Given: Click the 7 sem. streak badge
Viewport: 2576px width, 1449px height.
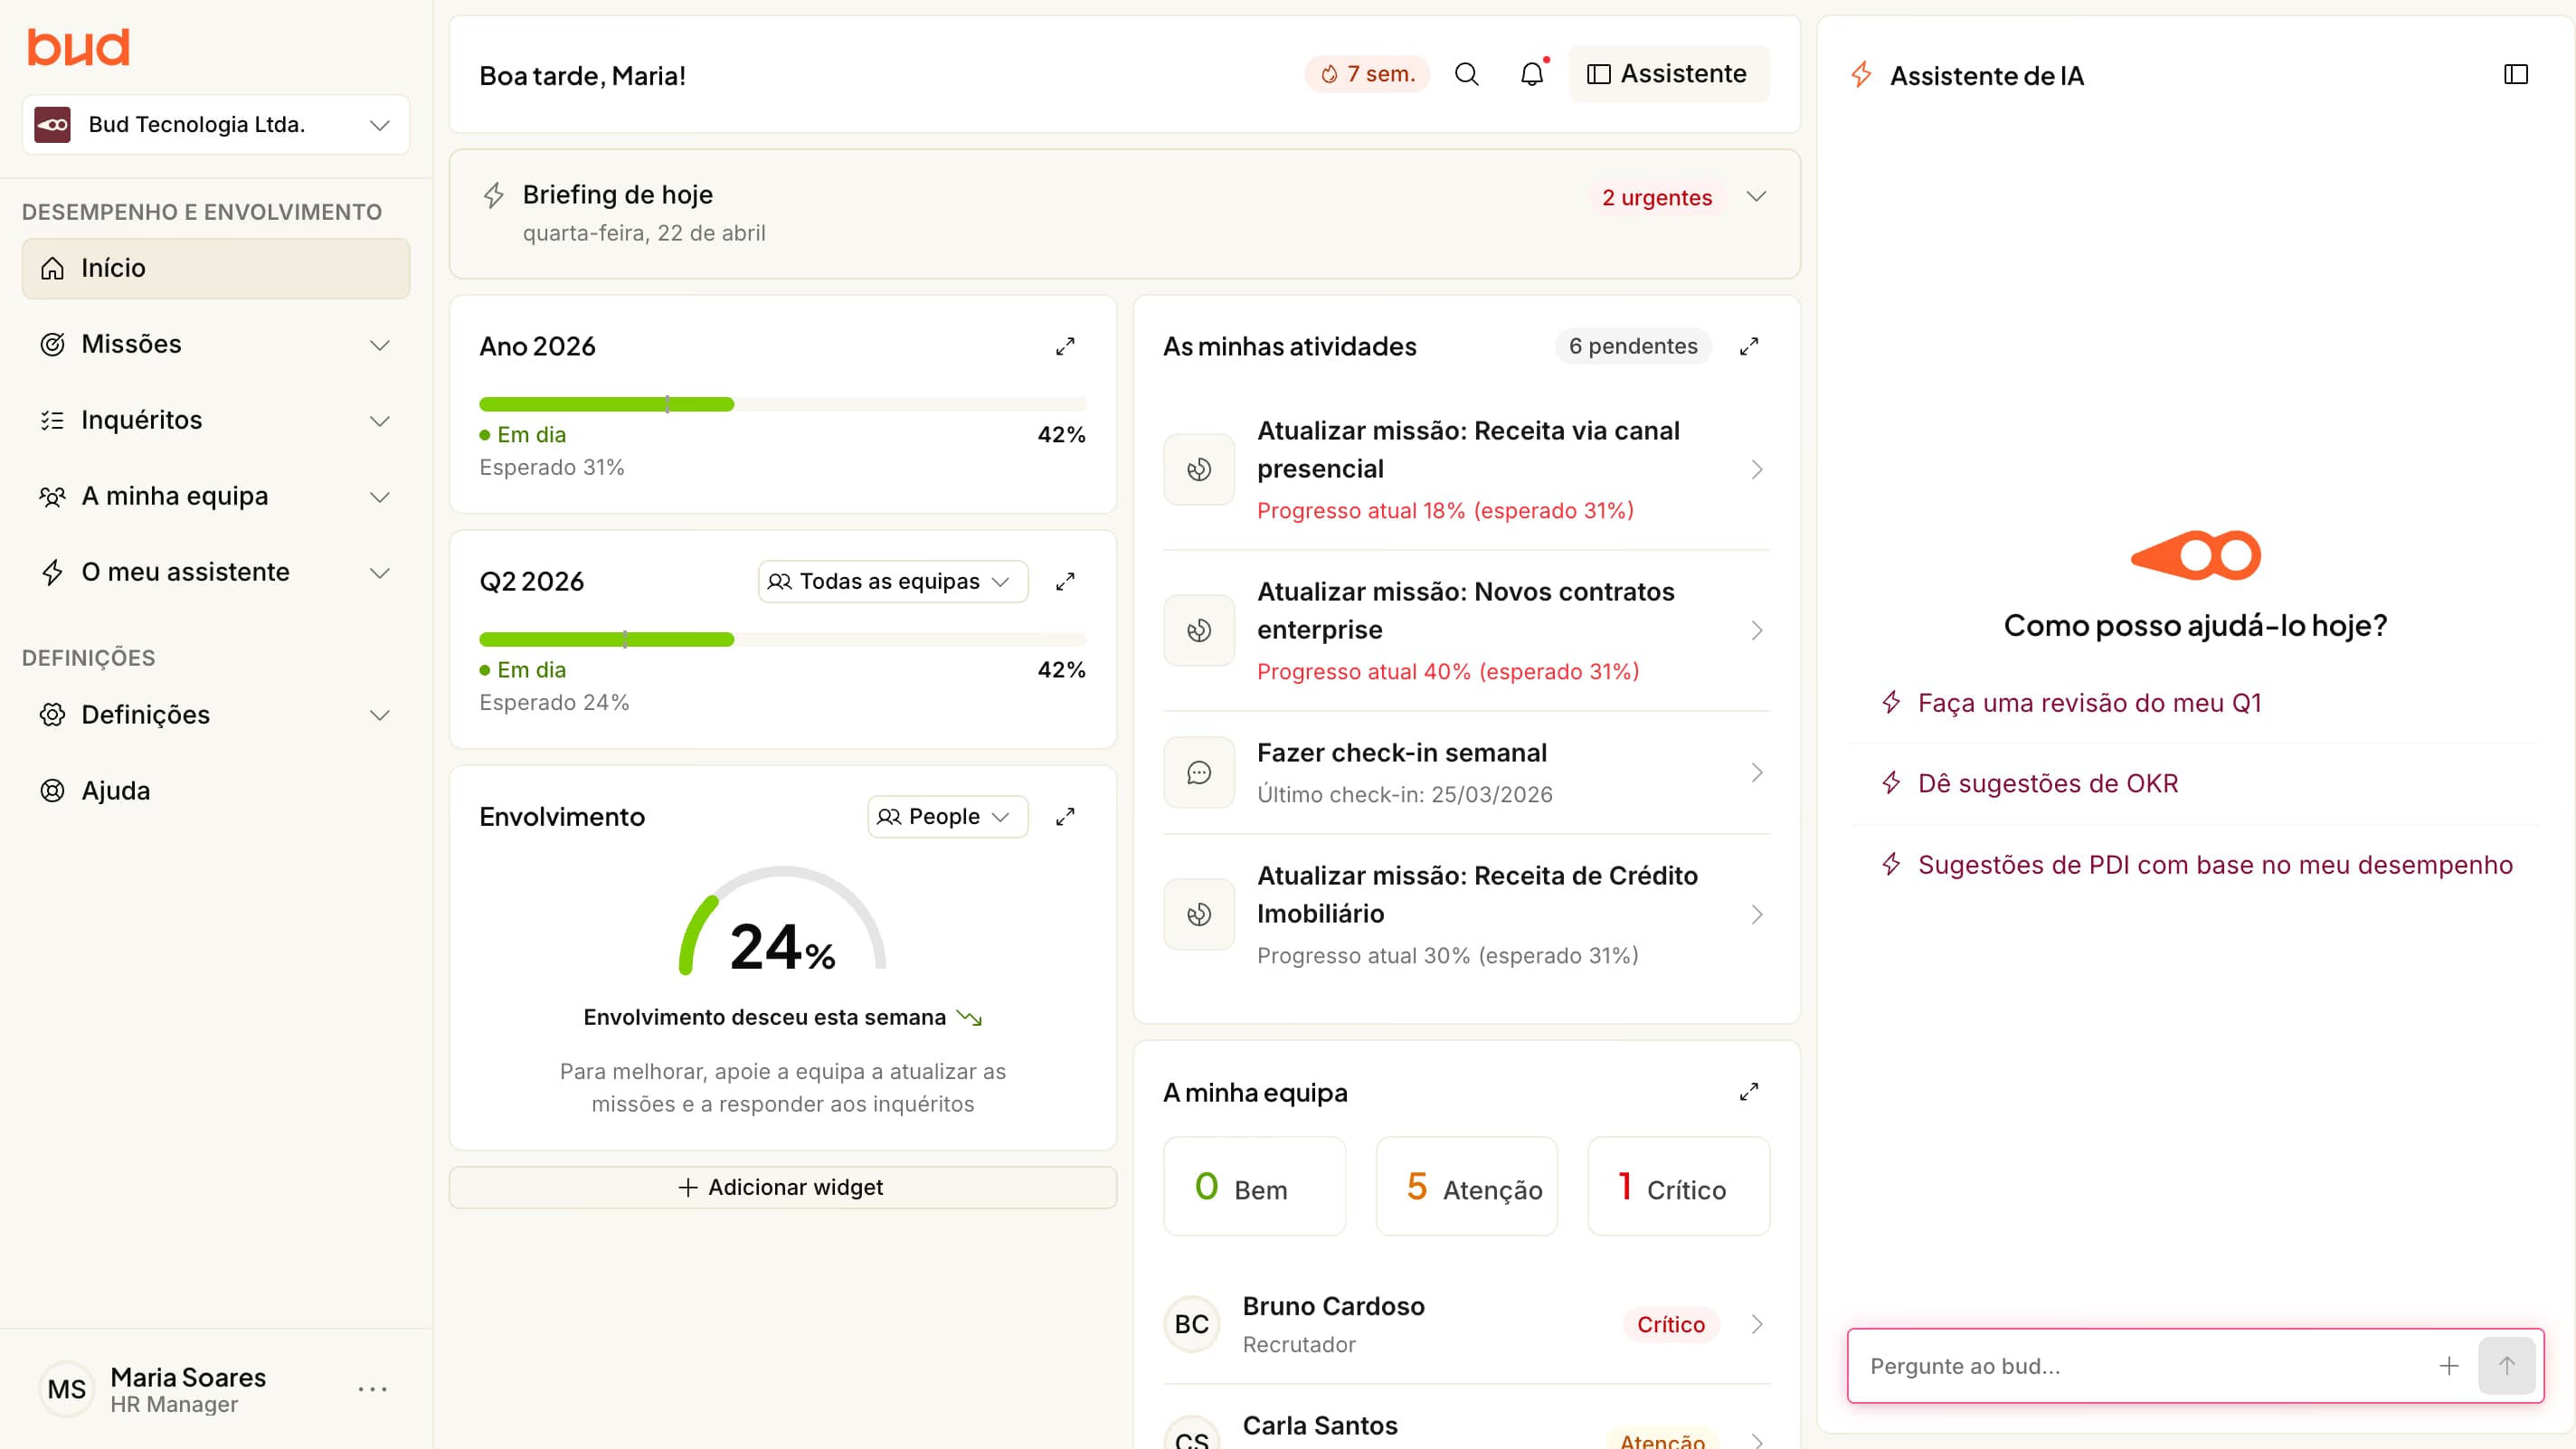Looking at the screenshot, I should [1367, 74].
